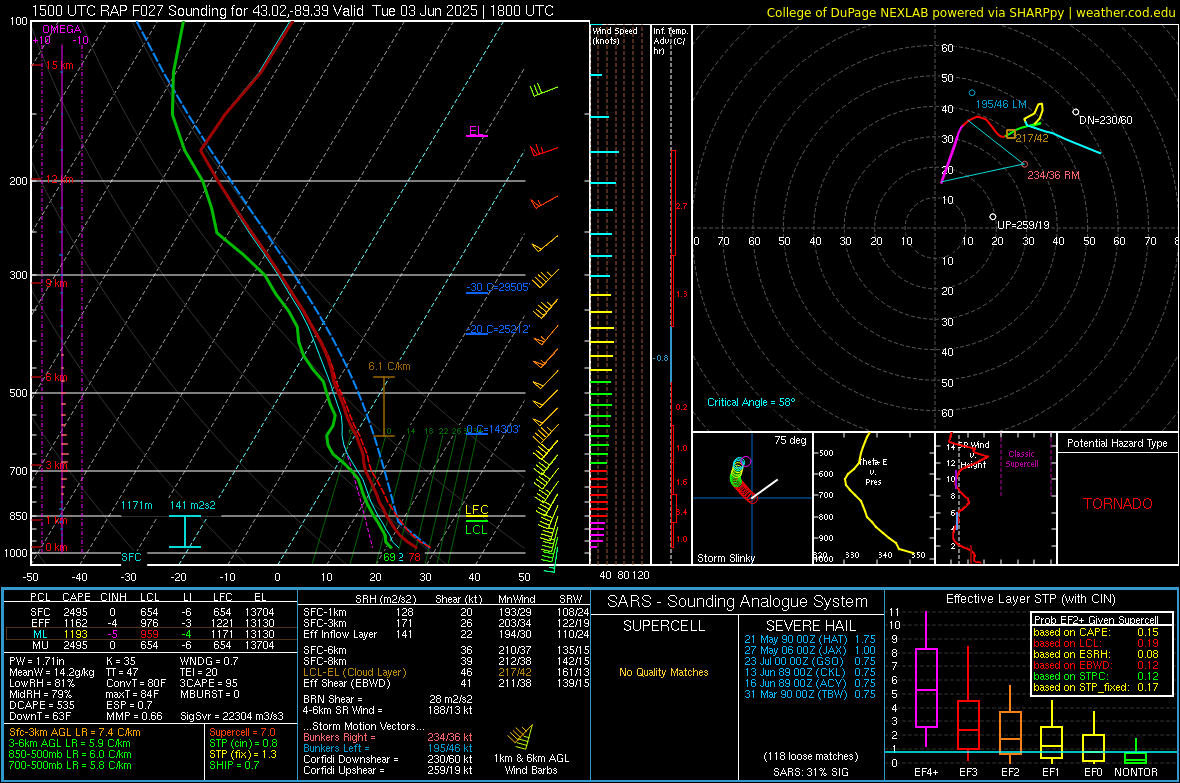
Task: Click the 217/42 cloud layer mean wind label
Action: pyautogui.click(x=1032, y=138)
